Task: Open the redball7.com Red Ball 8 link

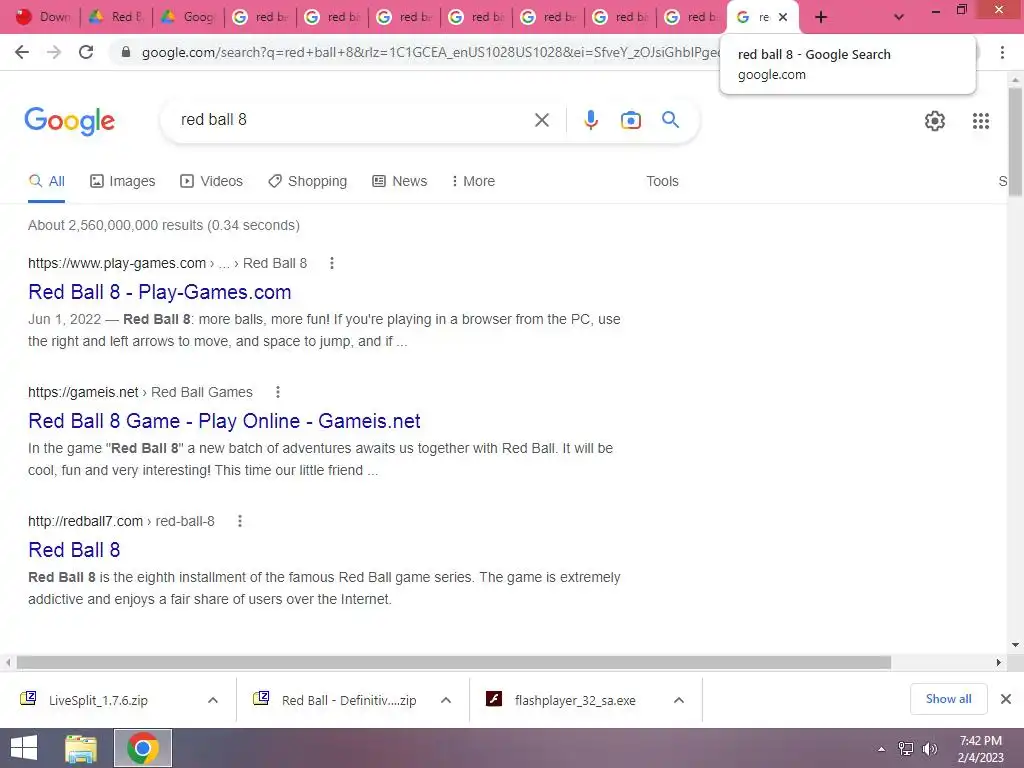Action: pos(74,550)
